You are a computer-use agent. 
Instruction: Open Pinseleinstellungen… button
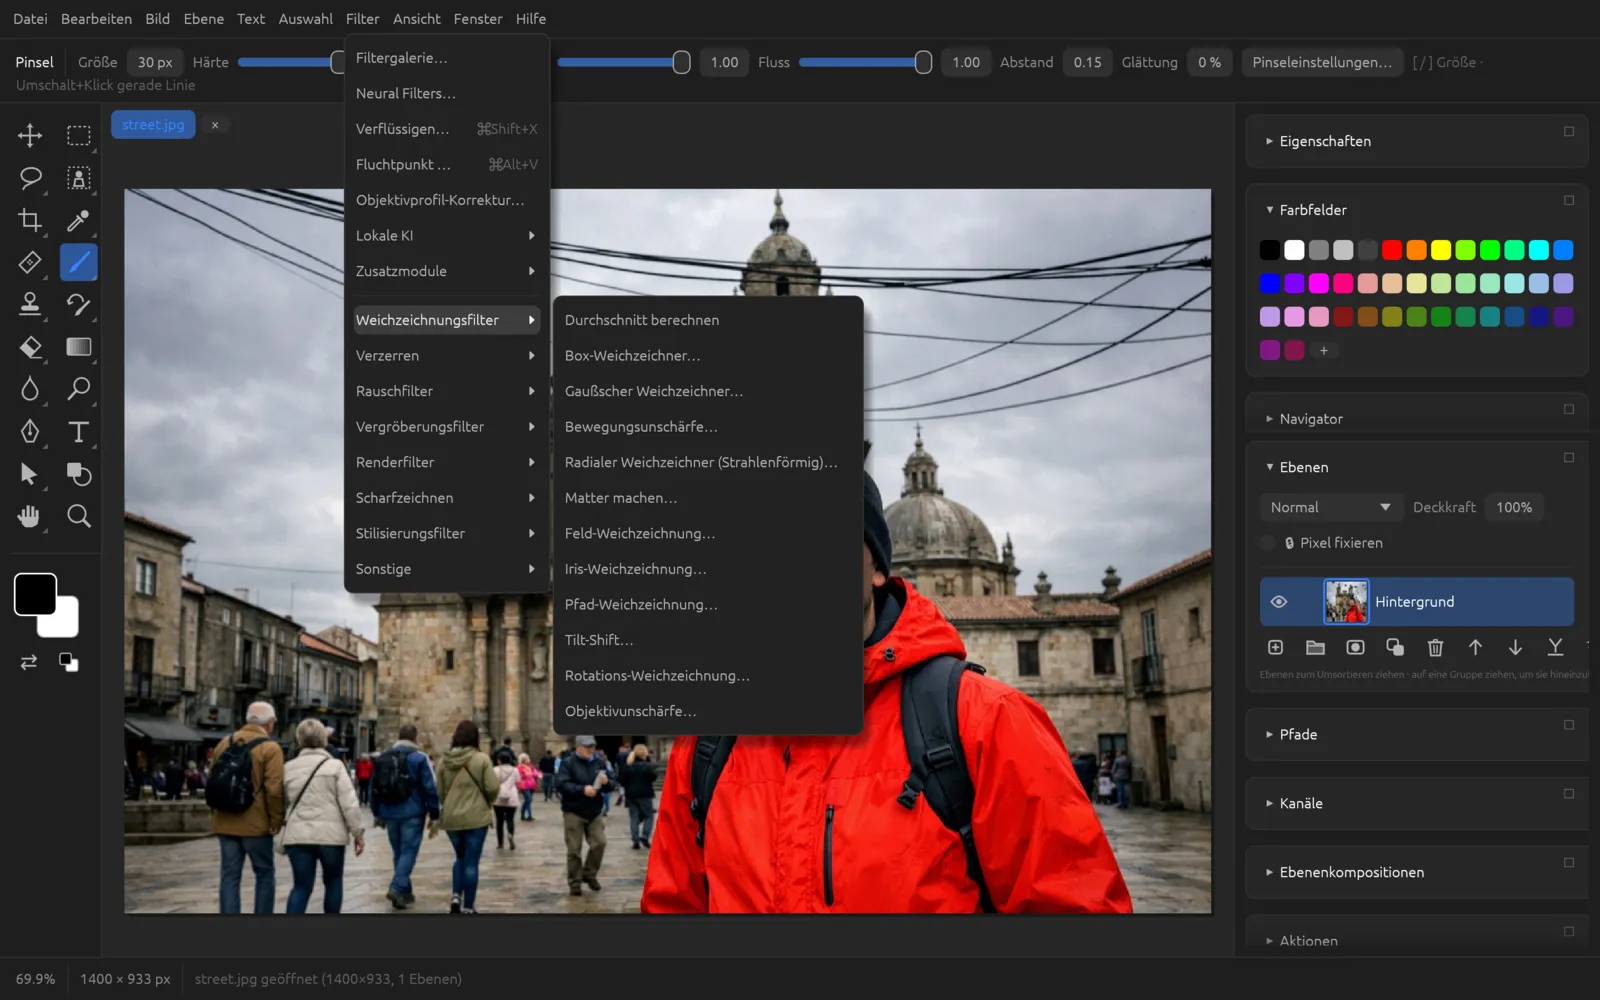coord(1321,62)
